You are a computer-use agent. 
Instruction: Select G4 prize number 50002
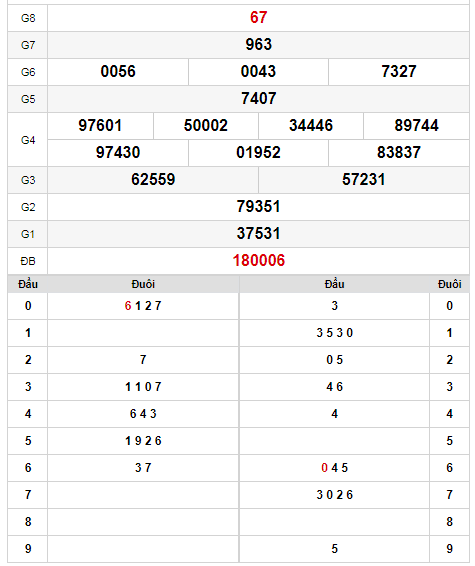tap(206, 126)
